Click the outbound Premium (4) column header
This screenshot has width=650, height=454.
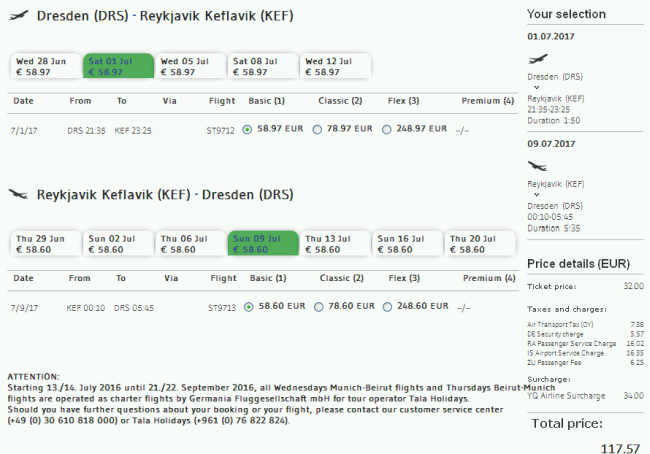tap(488, 101)
